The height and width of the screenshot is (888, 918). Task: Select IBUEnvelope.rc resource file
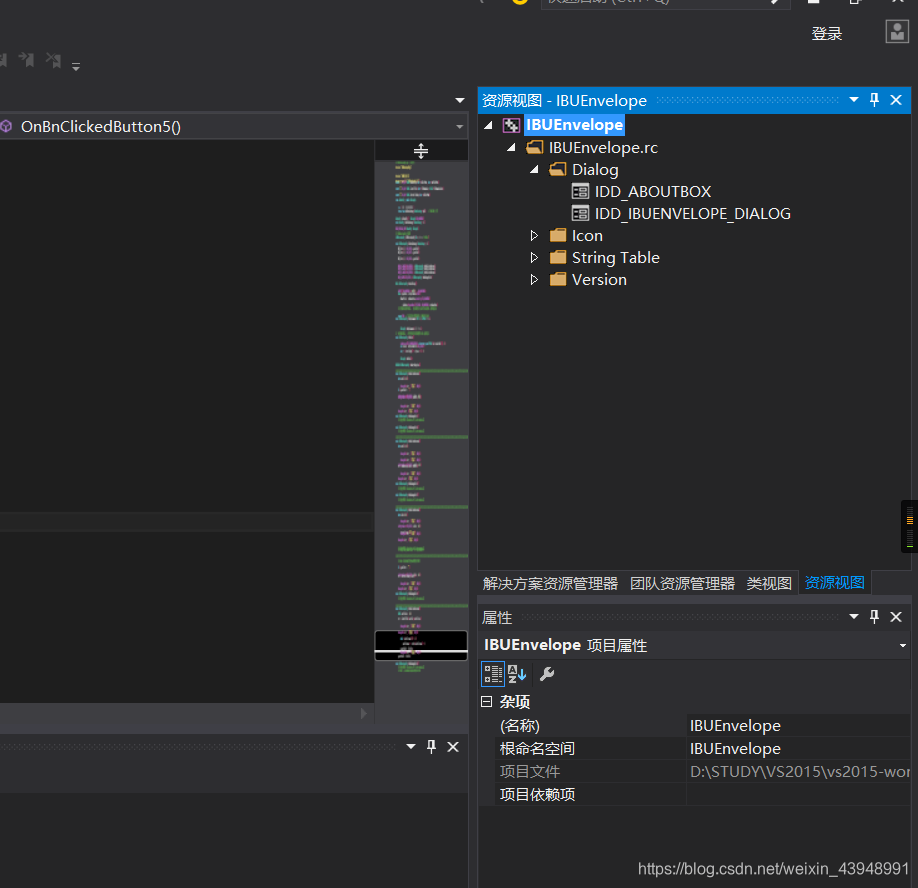(x=603, y=148)
